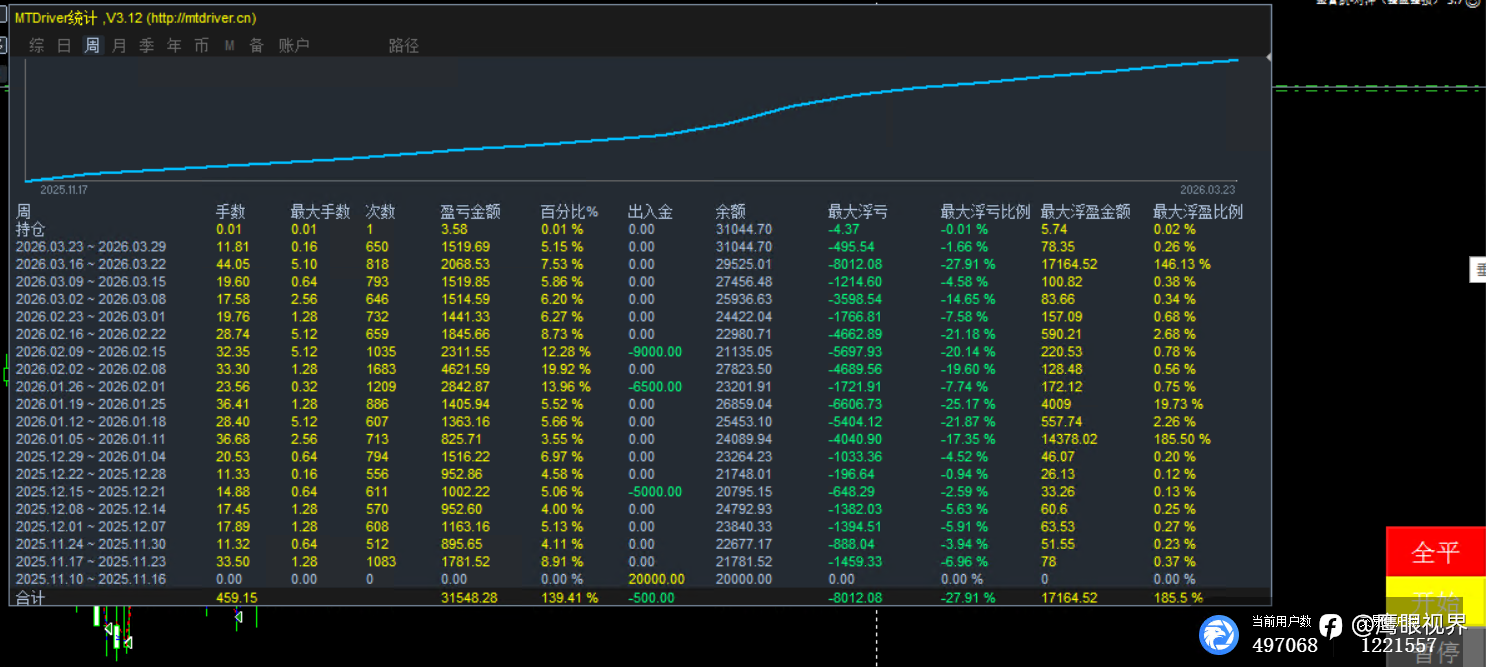Click the 14378.02 max floating profit value
The width and height of the screenshot is (1486, 667).
[x=1069, y=439]
